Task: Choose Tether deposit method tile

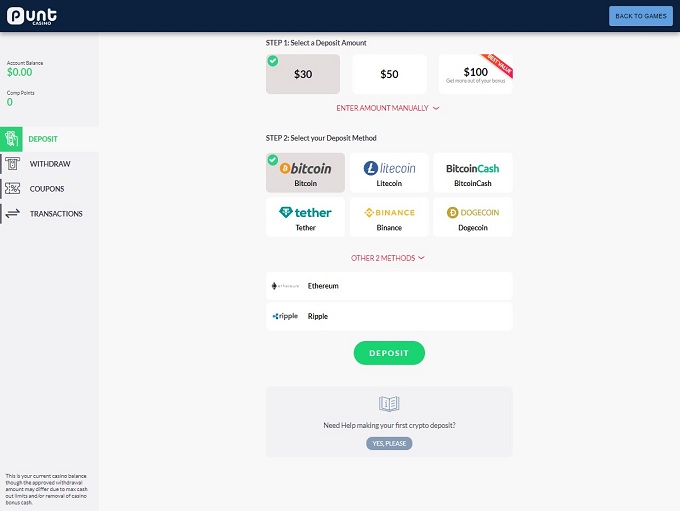Action: coord(305,217)
